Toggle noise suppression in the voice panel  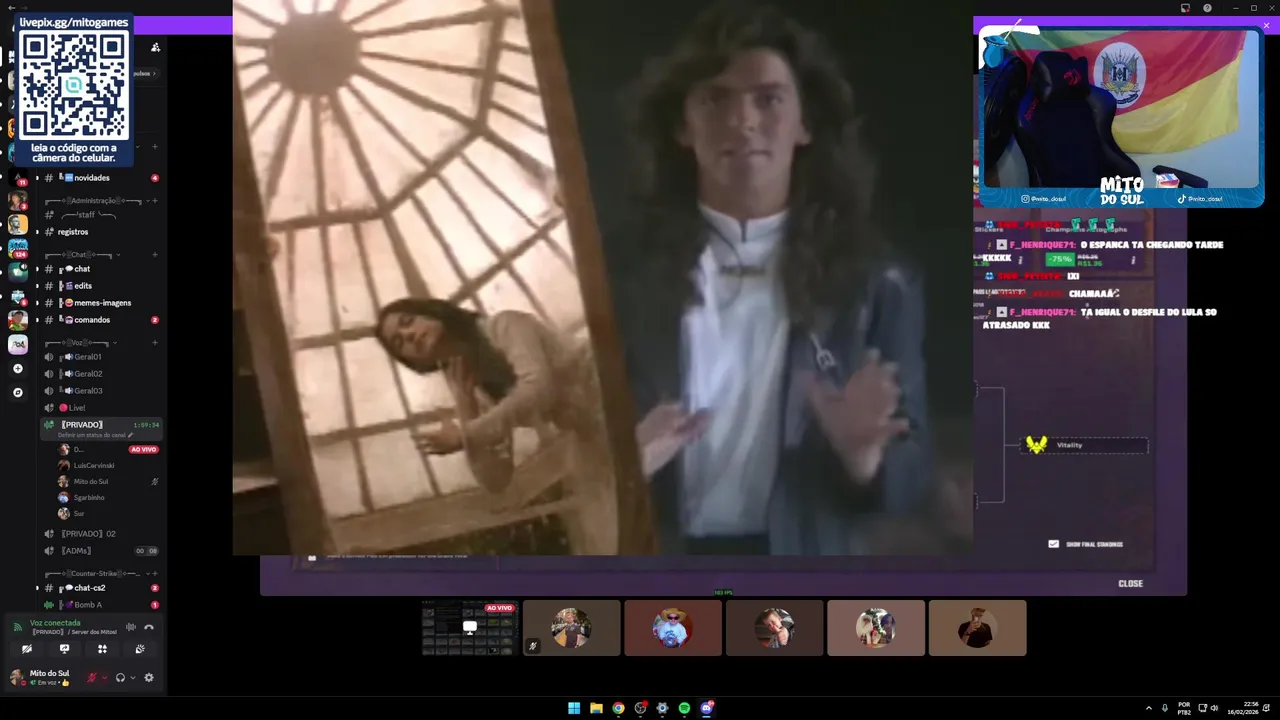pyautogui.click(x=130, y=627)
